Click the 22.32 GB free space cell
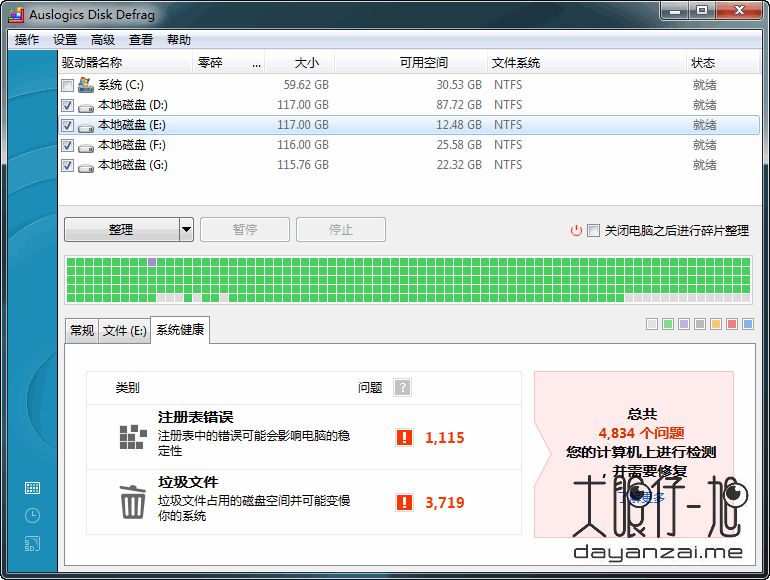The height and width of the screenshot is (580, 770). click(x=459, y=165)
